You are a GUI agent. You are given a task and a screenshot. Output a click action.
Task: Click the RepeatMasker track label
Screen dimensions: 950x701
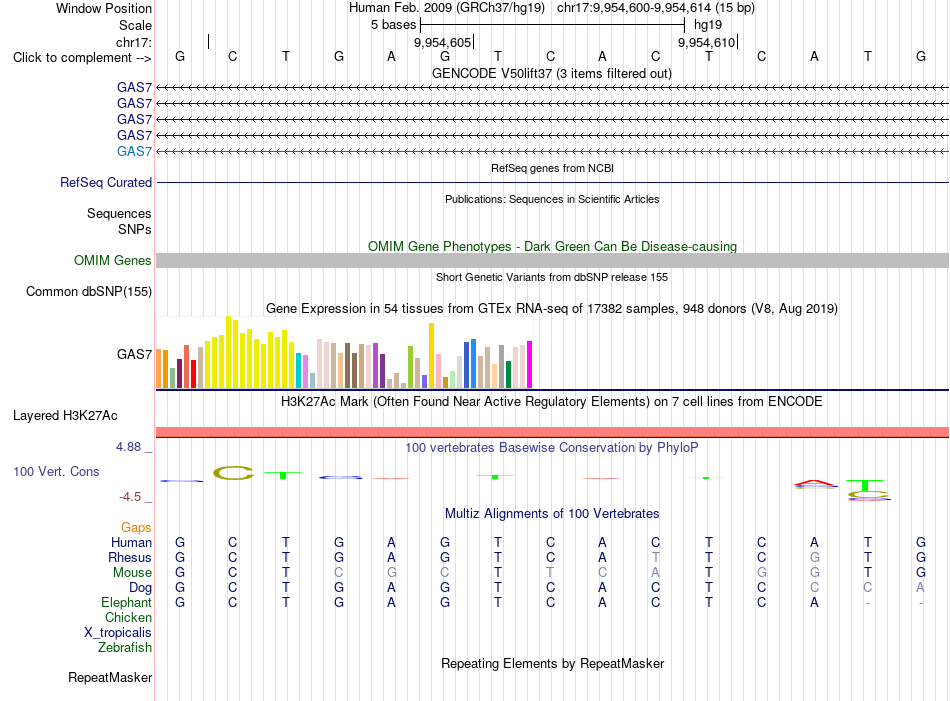point(110,677)
